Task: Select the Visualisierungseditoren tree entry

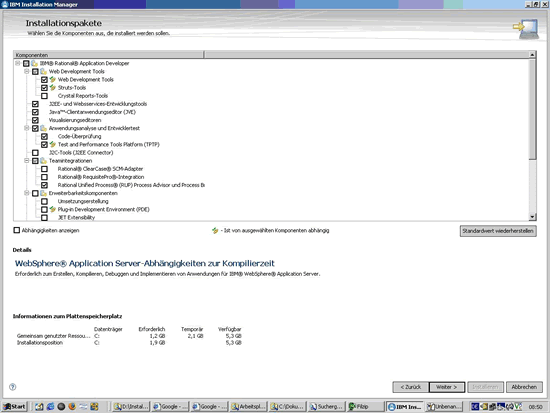Action: pos(75,120)
